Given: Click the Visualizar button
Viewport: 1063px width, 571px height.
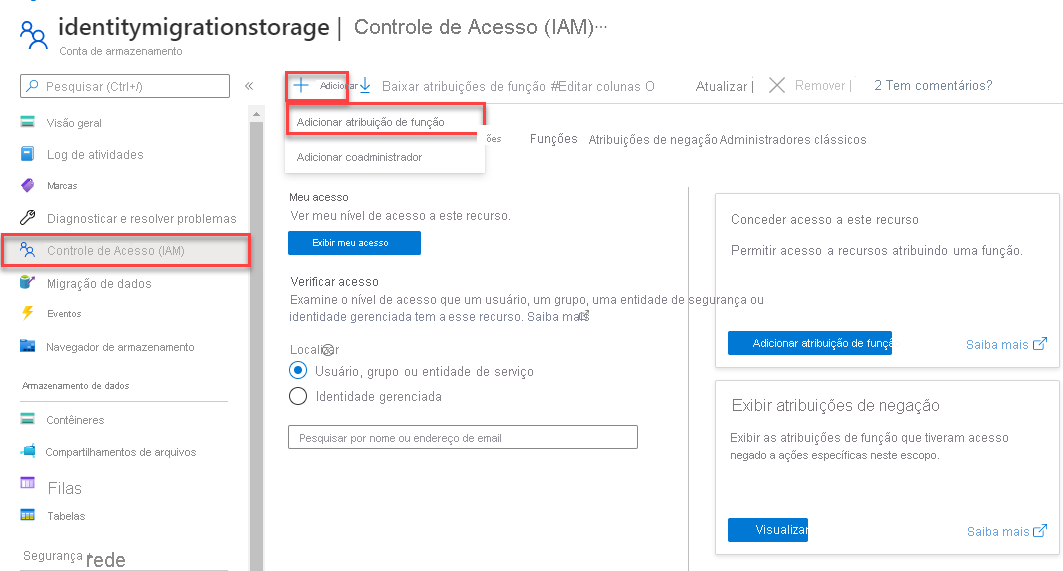Looking at the screenshot, I should pyautogui.click(x=767, y=530).
